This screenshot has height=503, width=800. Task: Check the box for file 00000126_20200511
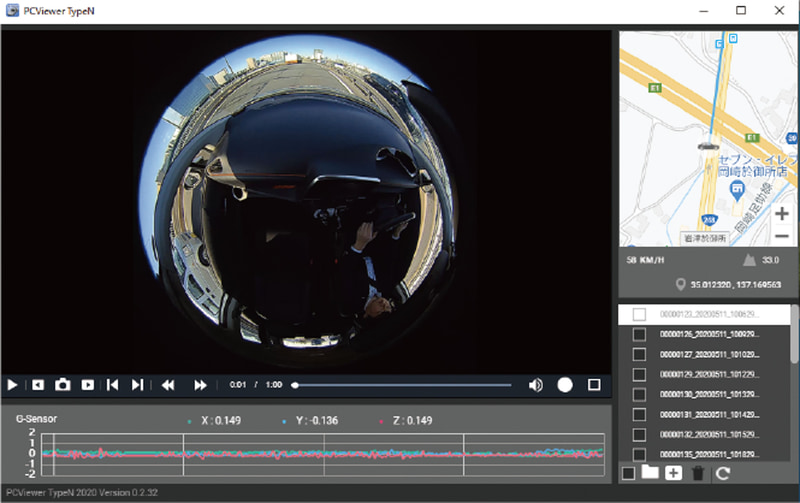pos(639,334)
